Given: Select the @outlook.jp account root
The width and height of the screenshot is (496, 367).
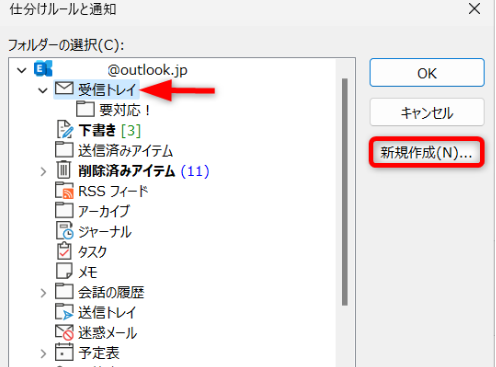Looking at the screenshot, I should click(147, 70).
